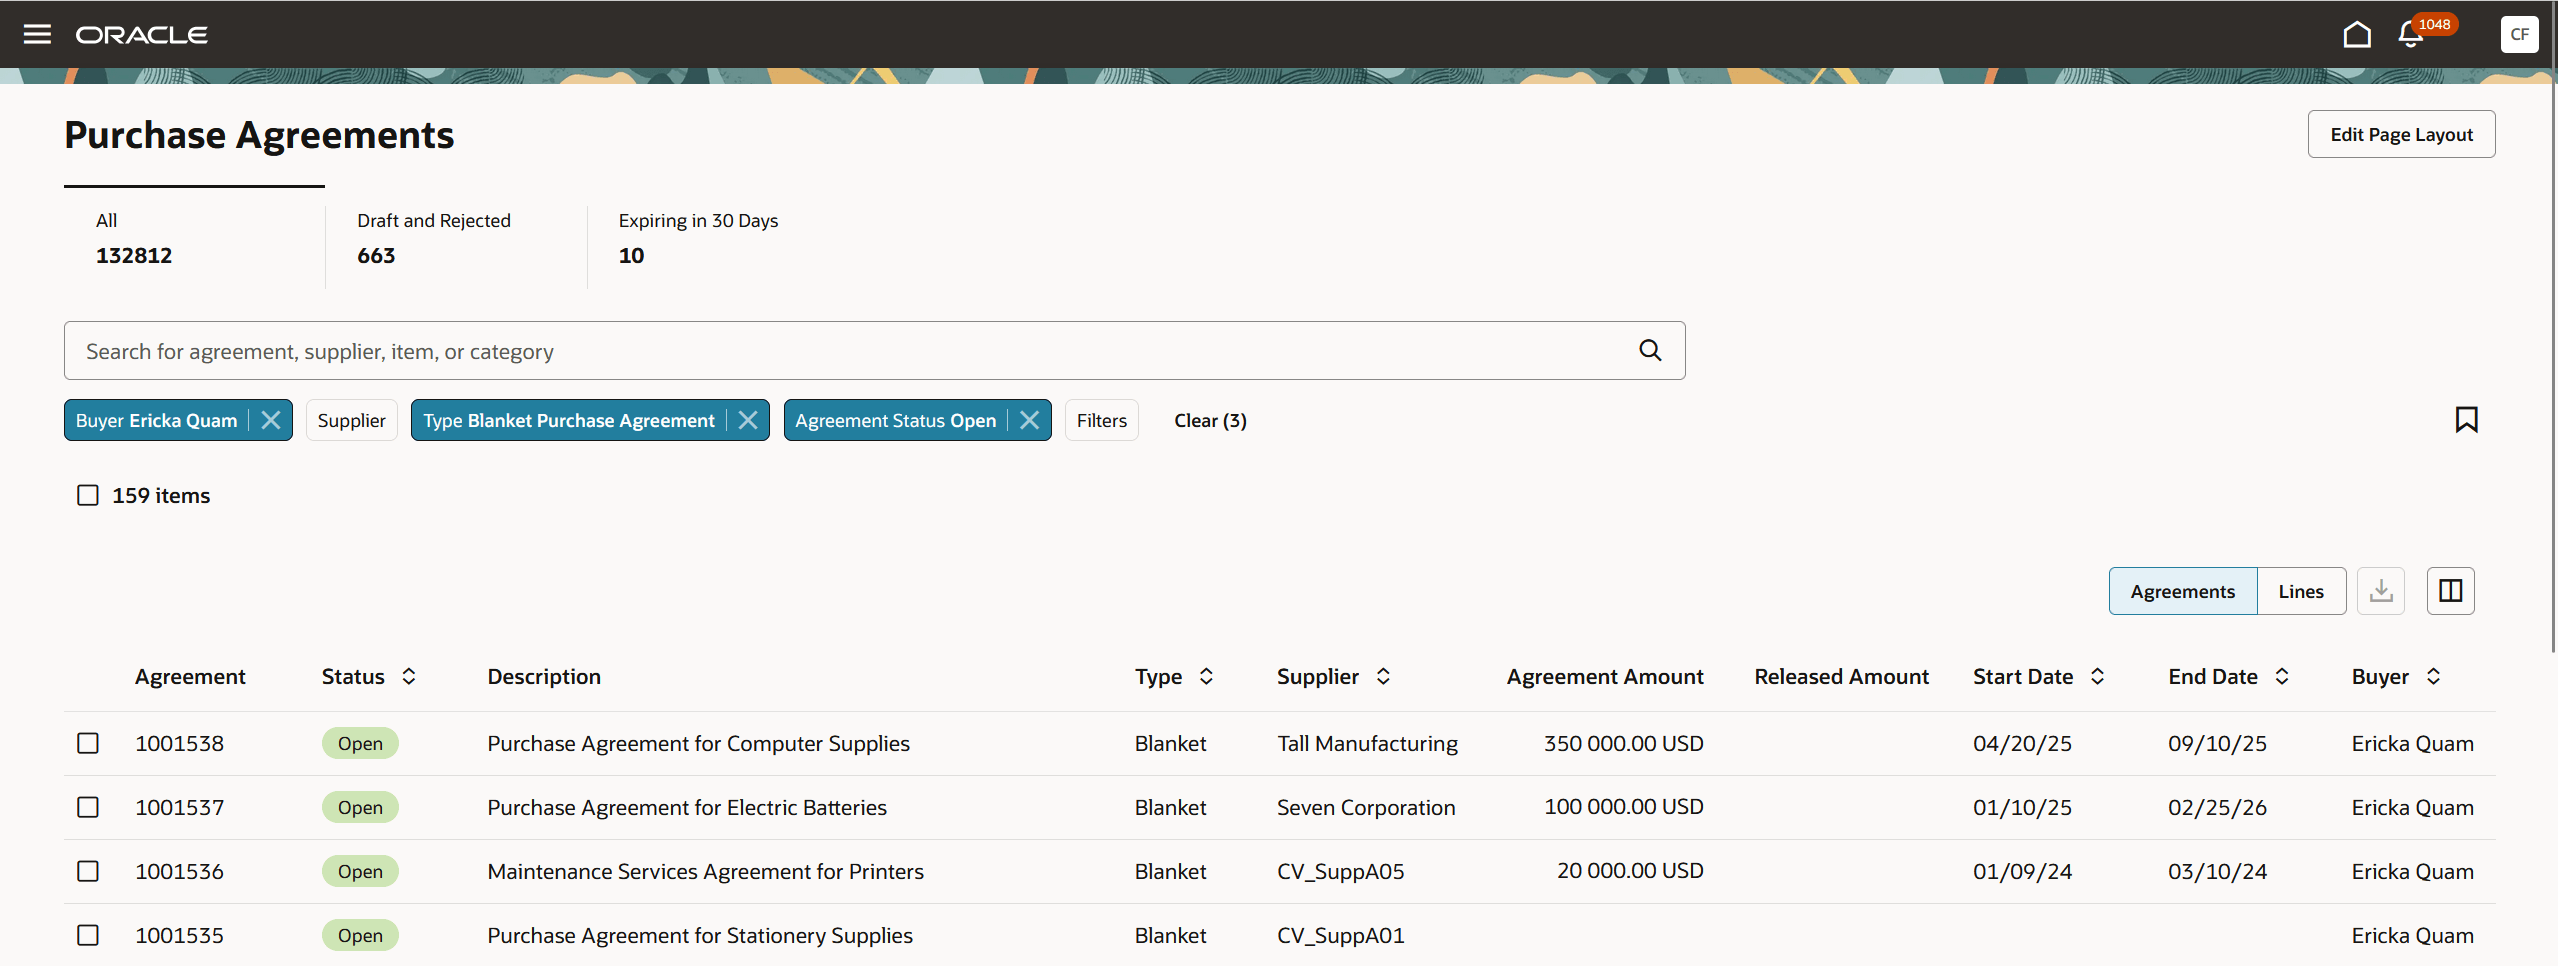This screenshot has width=2558, height=966.
Task: Switch to the Lines view tab
Action: click(x=2300, y=590)
